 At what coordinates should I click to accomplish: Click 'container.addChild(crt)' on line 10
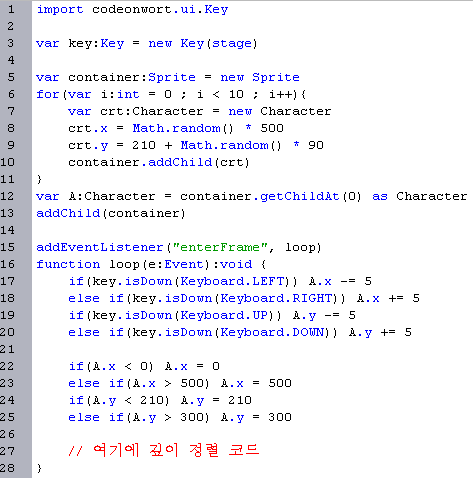tap(159, 162)
